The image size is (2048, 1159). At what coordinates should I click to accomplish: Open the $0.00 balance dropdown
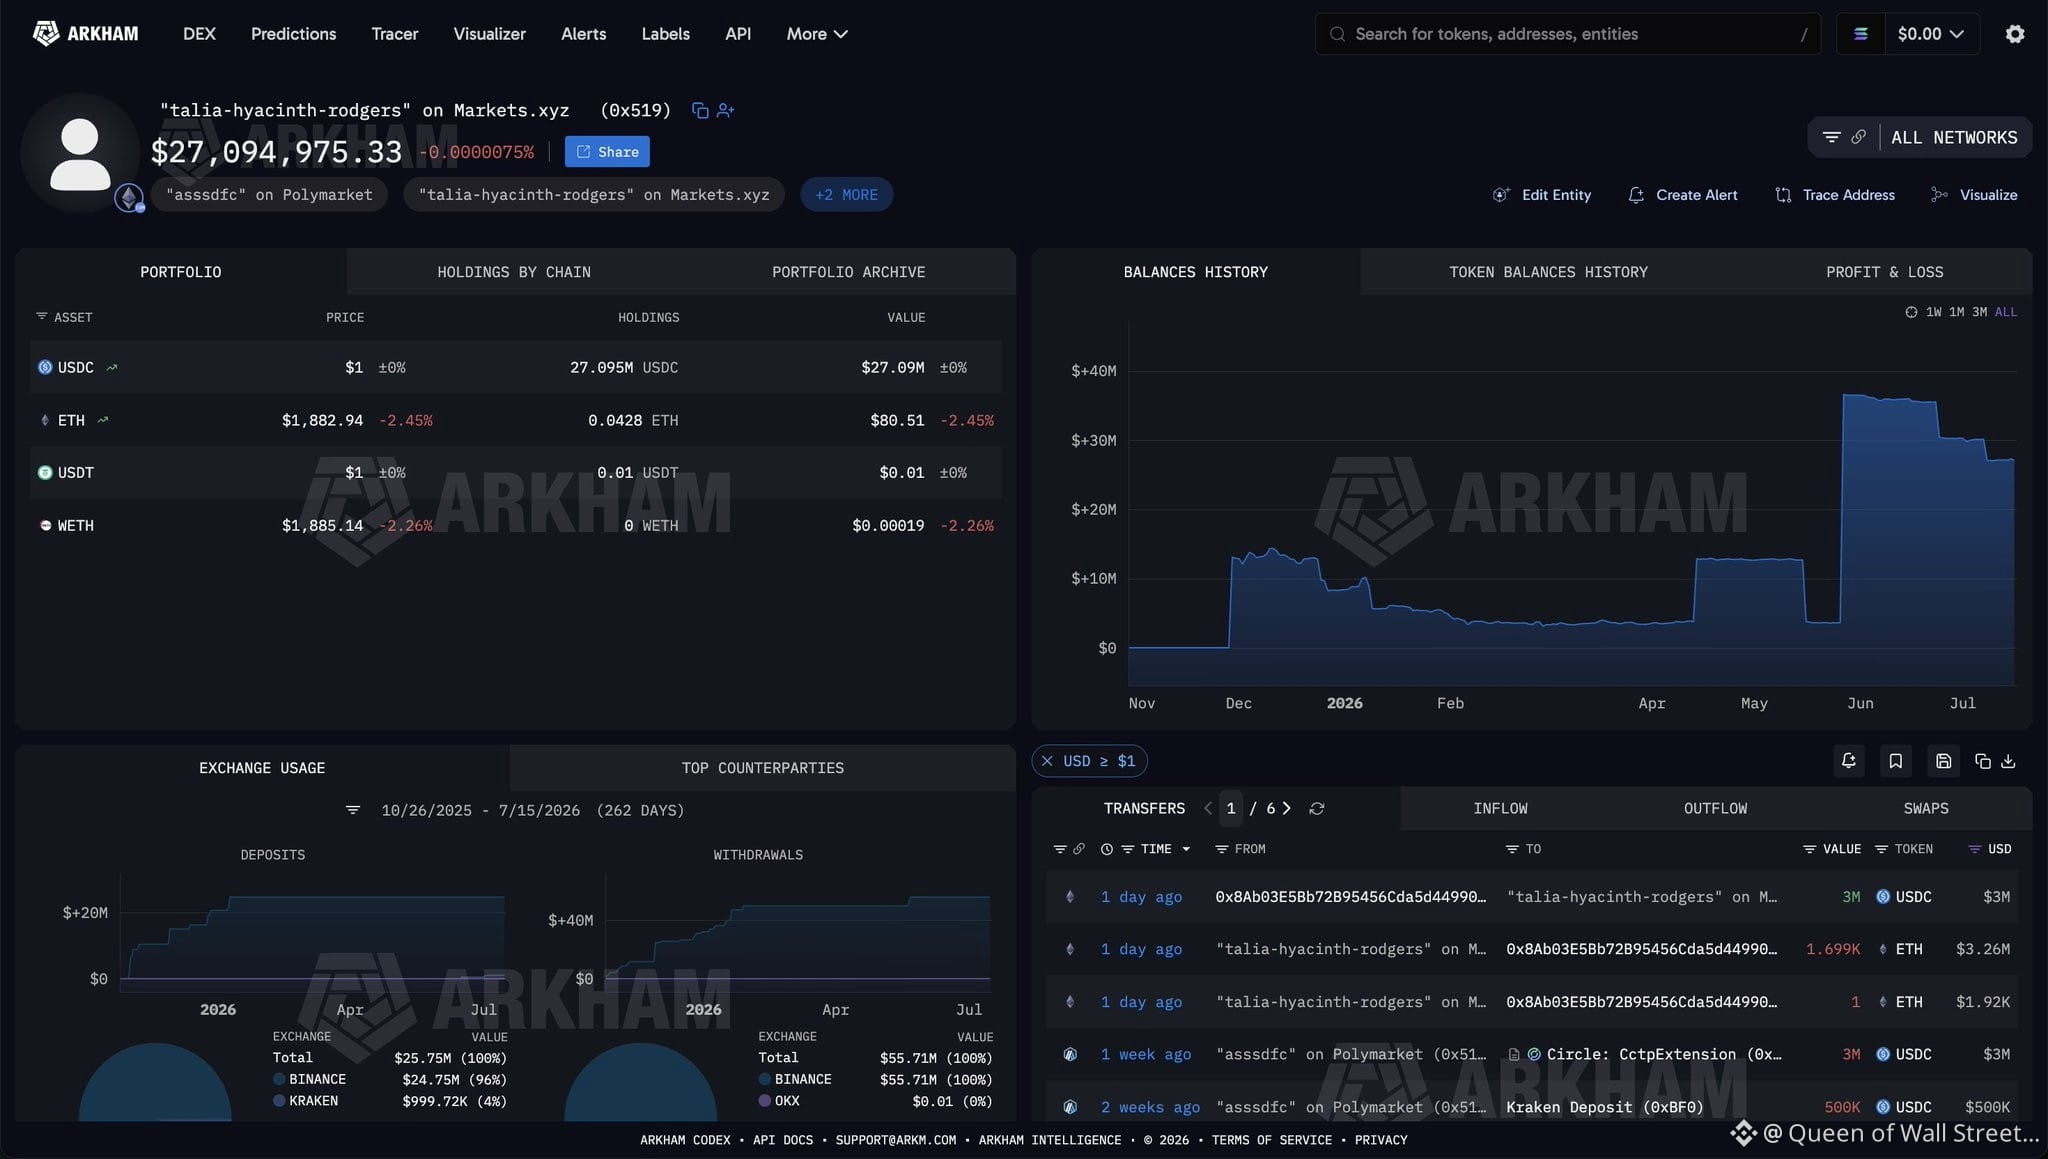point(1931,34)
